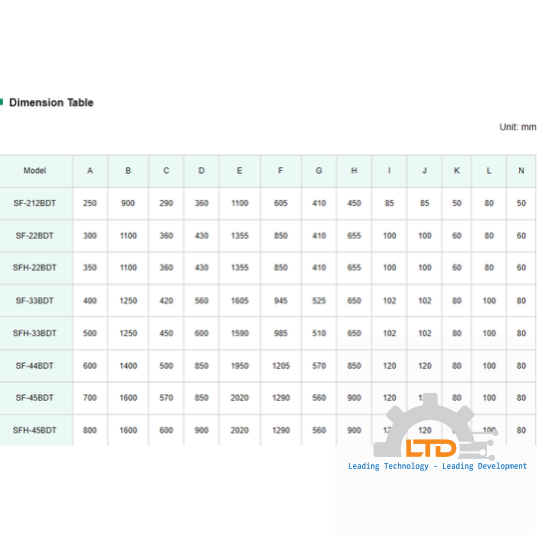Select column header "I"
This screenshot has height=540, width=540.
[x=390, y=170]
